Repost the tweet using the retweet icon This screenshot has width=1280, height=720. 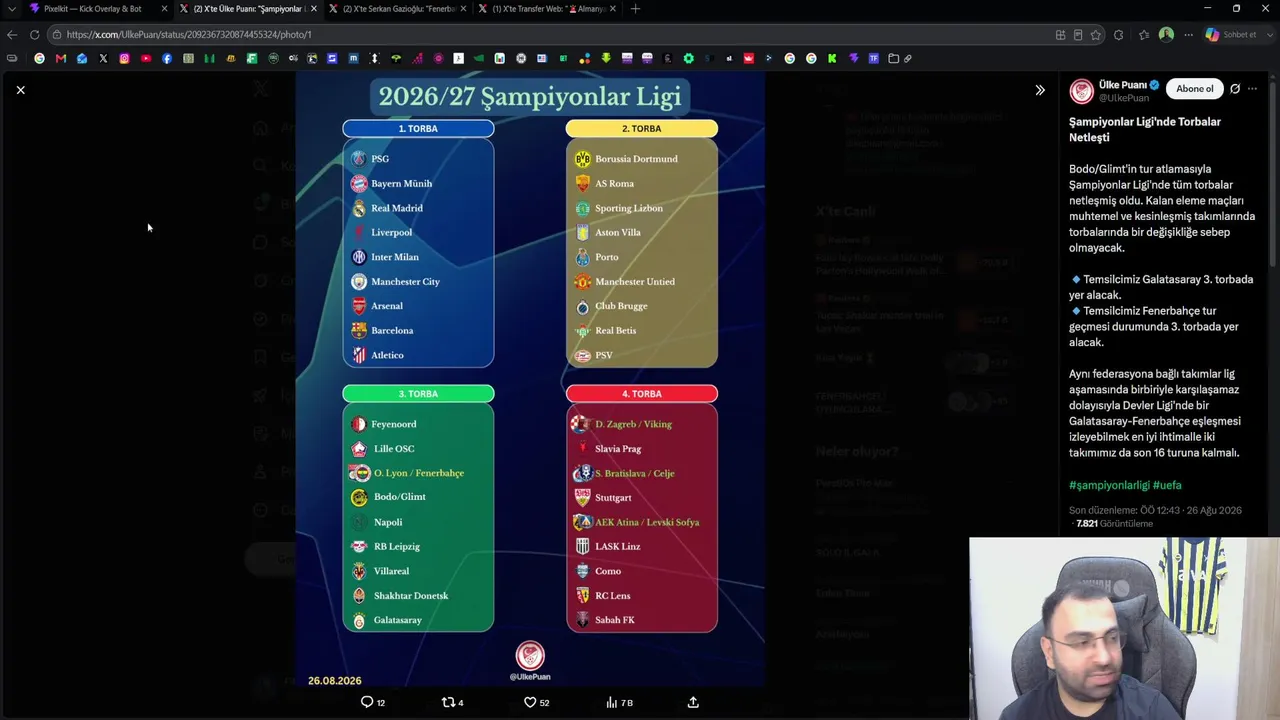coord(453,702)
